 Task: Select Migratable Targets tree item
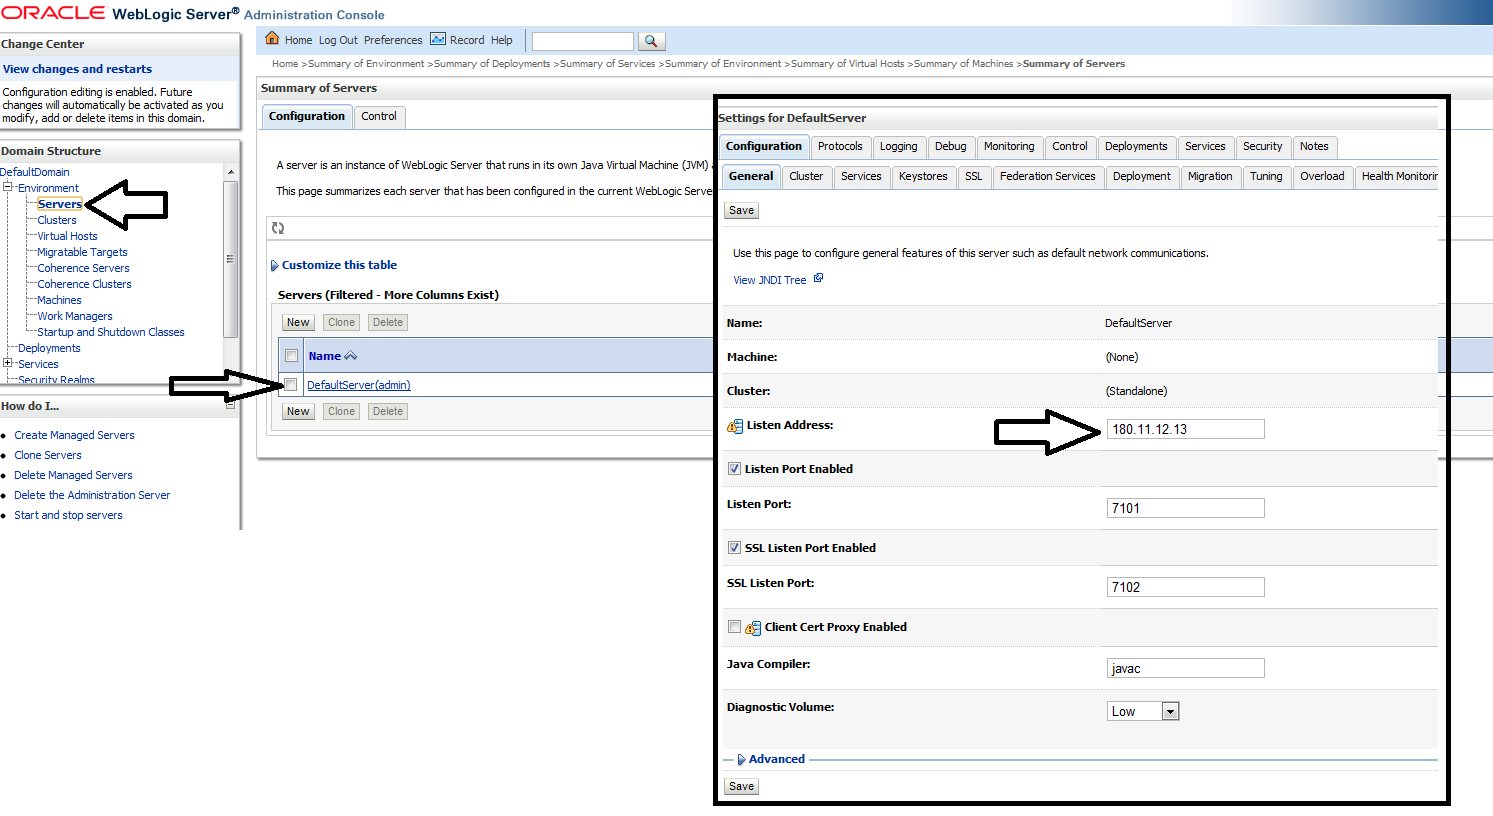(x=82, y=252)
